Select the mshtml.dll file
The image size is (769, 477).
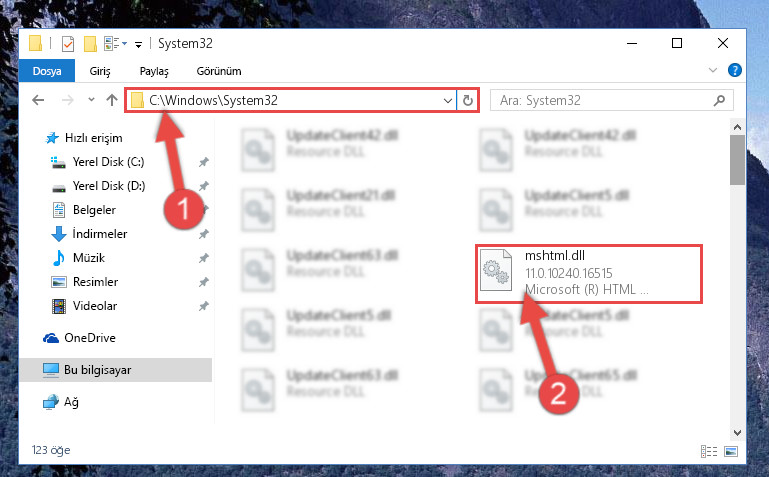pos(589,273)
